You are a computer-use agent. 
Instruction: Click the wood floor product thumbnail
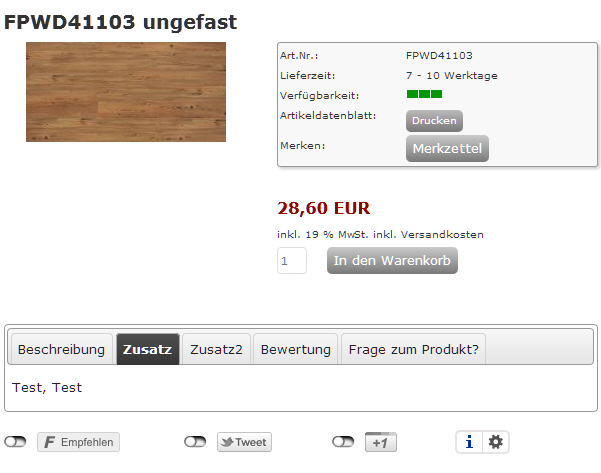[126, 92]
